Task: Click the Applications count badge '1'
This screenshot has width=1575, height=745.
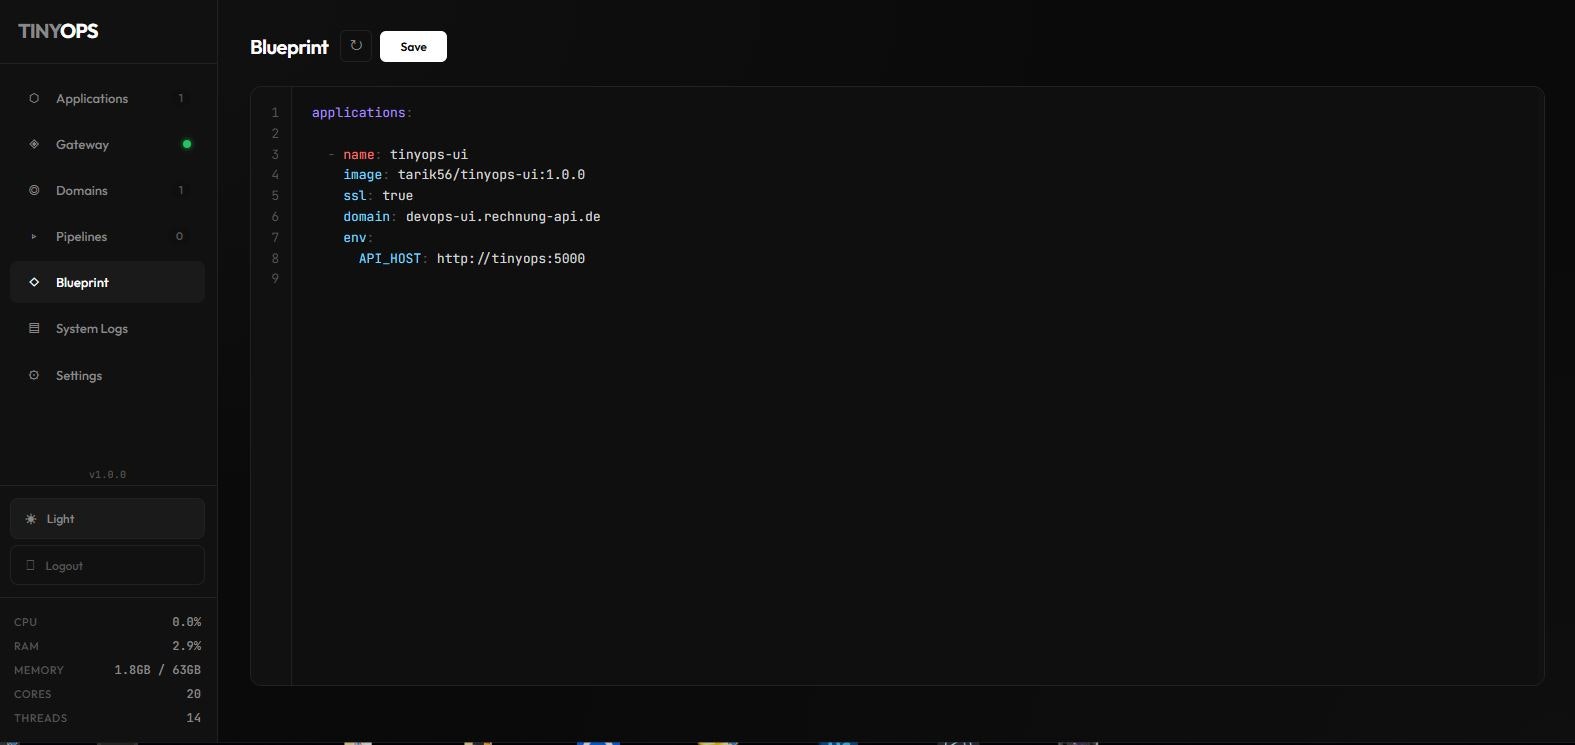Action: coord(181,98)
